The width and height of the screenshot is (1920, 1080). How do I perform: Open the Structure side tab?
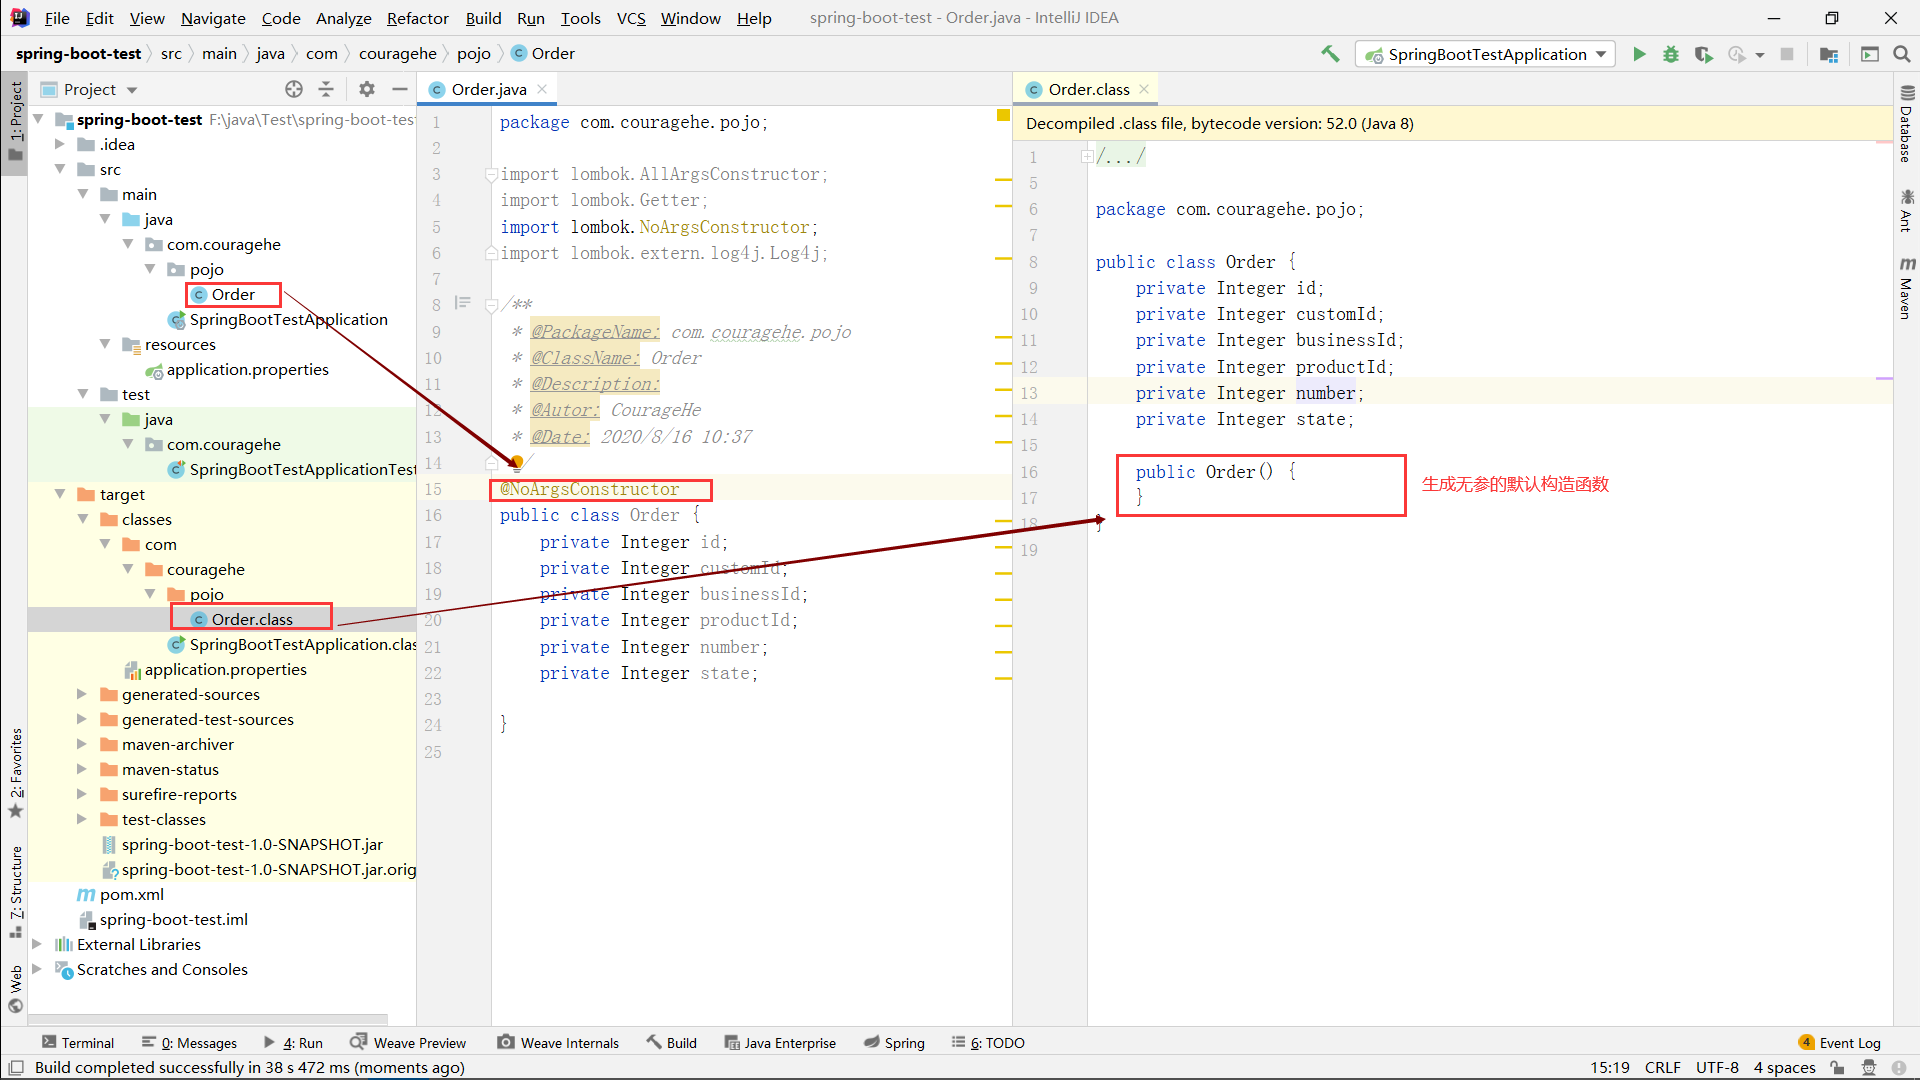[15, 892]
